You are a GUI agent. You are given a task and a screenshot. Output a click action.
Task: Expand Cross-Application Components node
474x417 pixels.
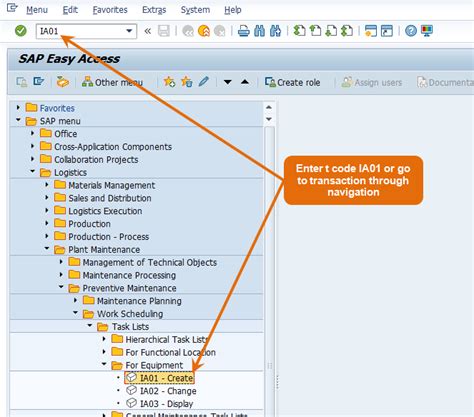(32, 146)
